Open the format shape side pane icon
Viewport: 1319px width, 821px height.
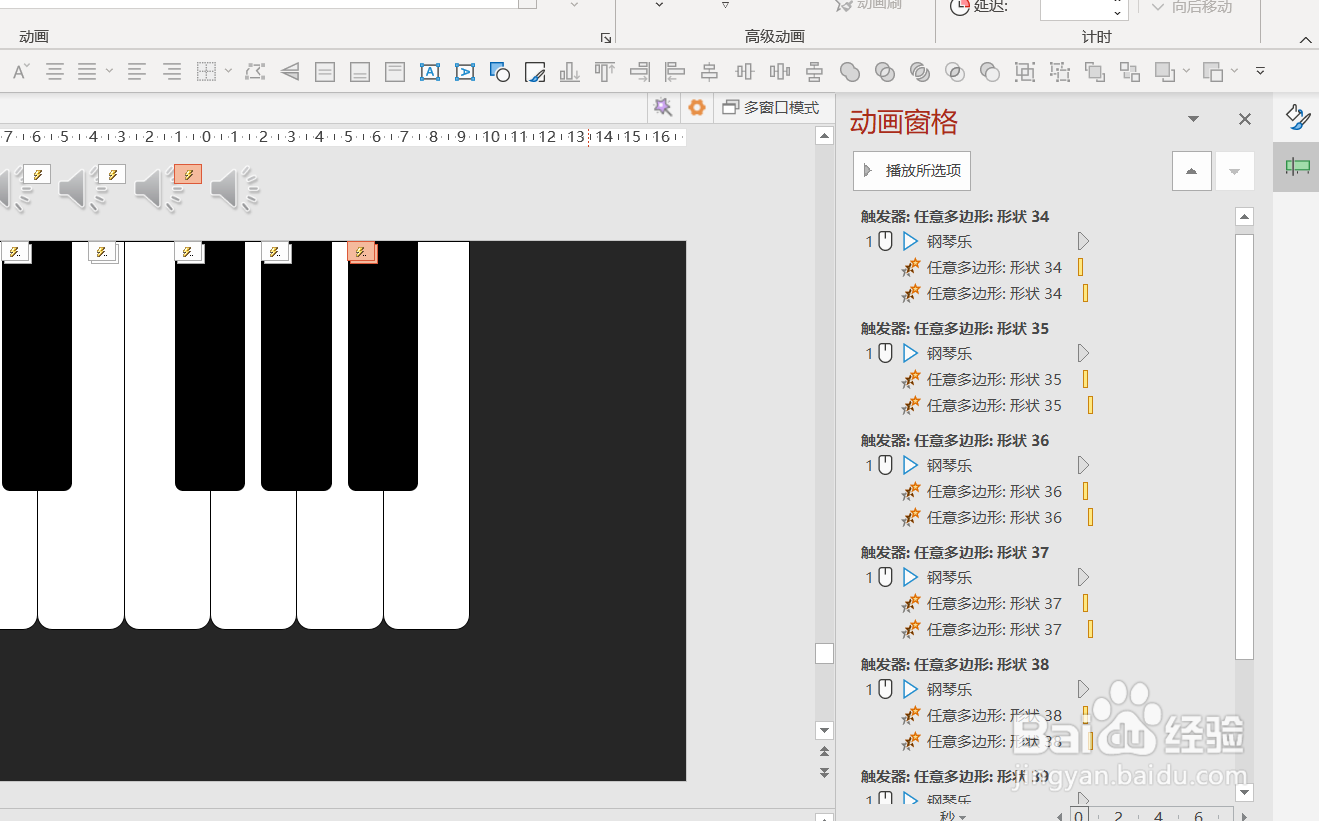pos(1297,118)
